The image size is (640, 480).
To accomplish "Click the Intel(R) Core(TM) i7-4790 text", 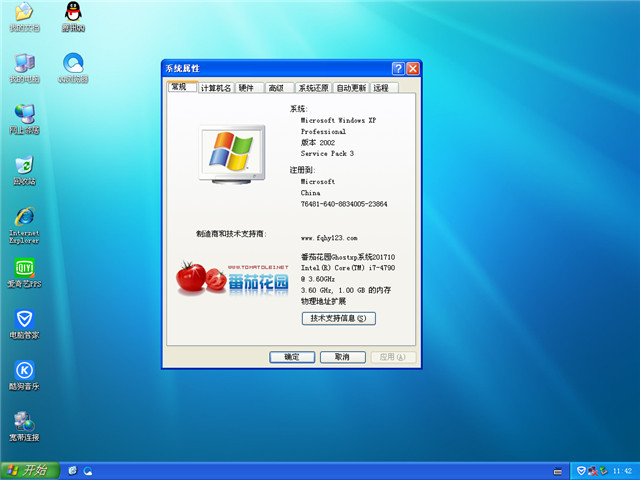I will pos(348,268).
